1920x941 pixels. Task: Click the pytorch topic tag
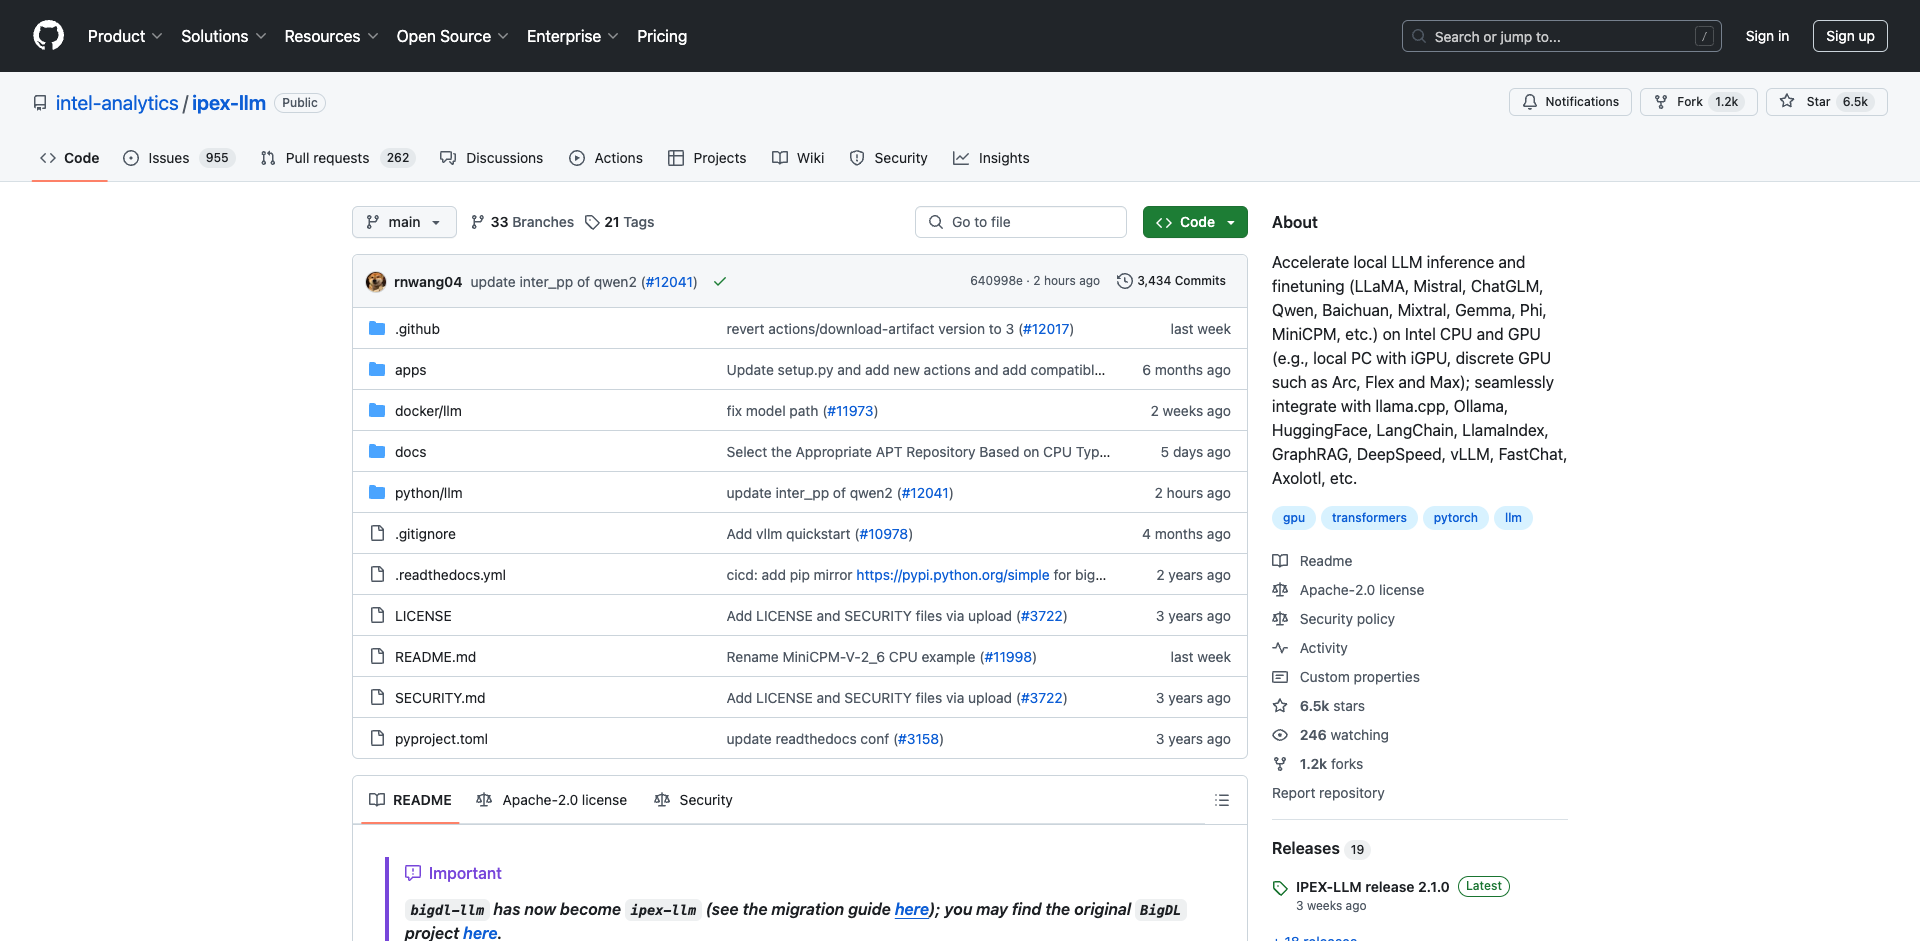[x=1455, y=518]
